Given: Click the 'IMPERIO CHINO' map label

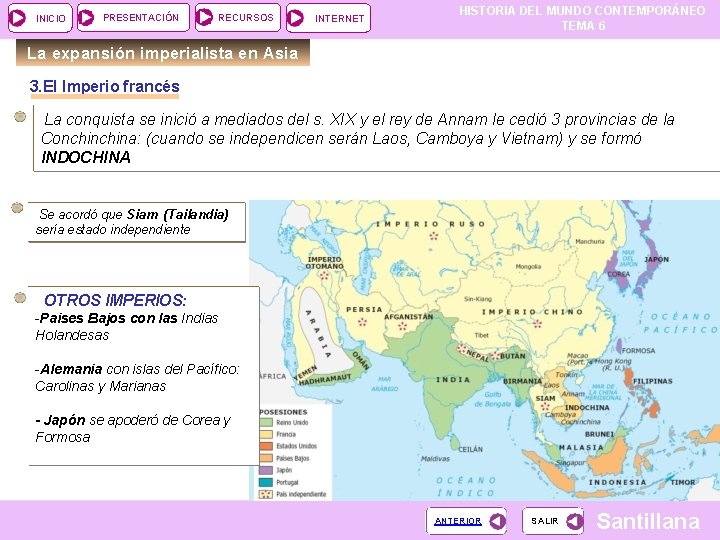Looking at the screenshot, I should 532,312.
